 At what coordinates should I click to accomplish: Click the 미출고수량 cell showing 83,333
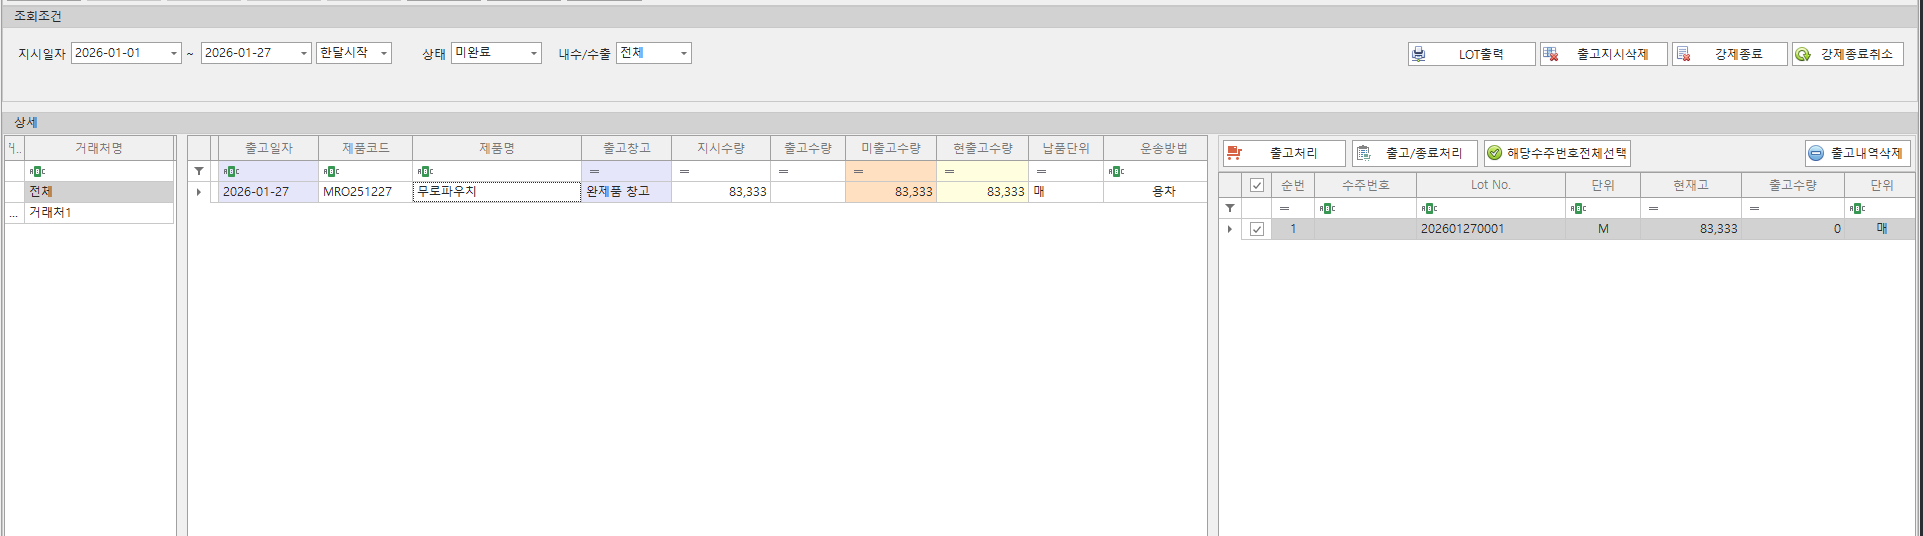pos(891,192)
